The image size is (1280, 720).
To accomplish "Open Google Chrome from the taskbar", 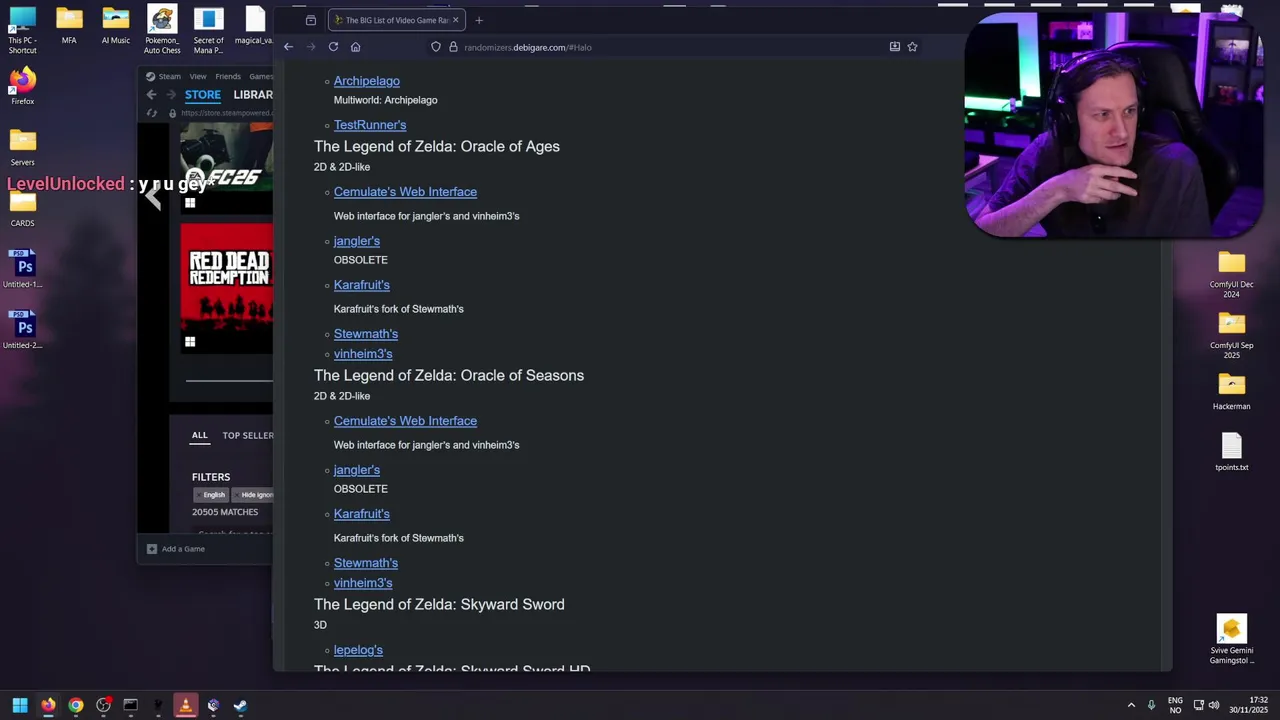I will [75, 705].
